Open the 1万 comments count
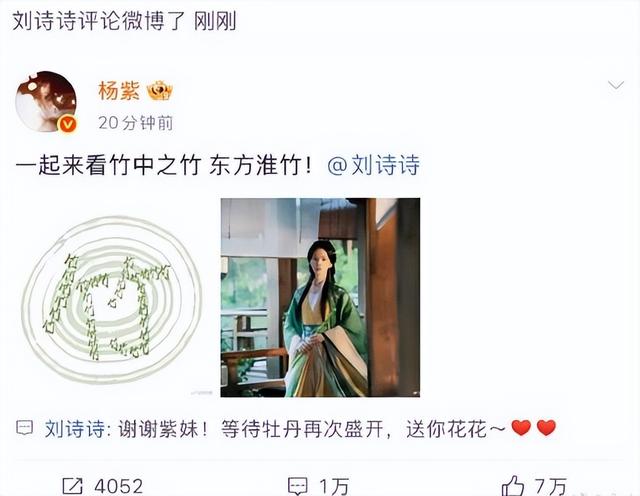The image size is (640, 496). [334, 487]
